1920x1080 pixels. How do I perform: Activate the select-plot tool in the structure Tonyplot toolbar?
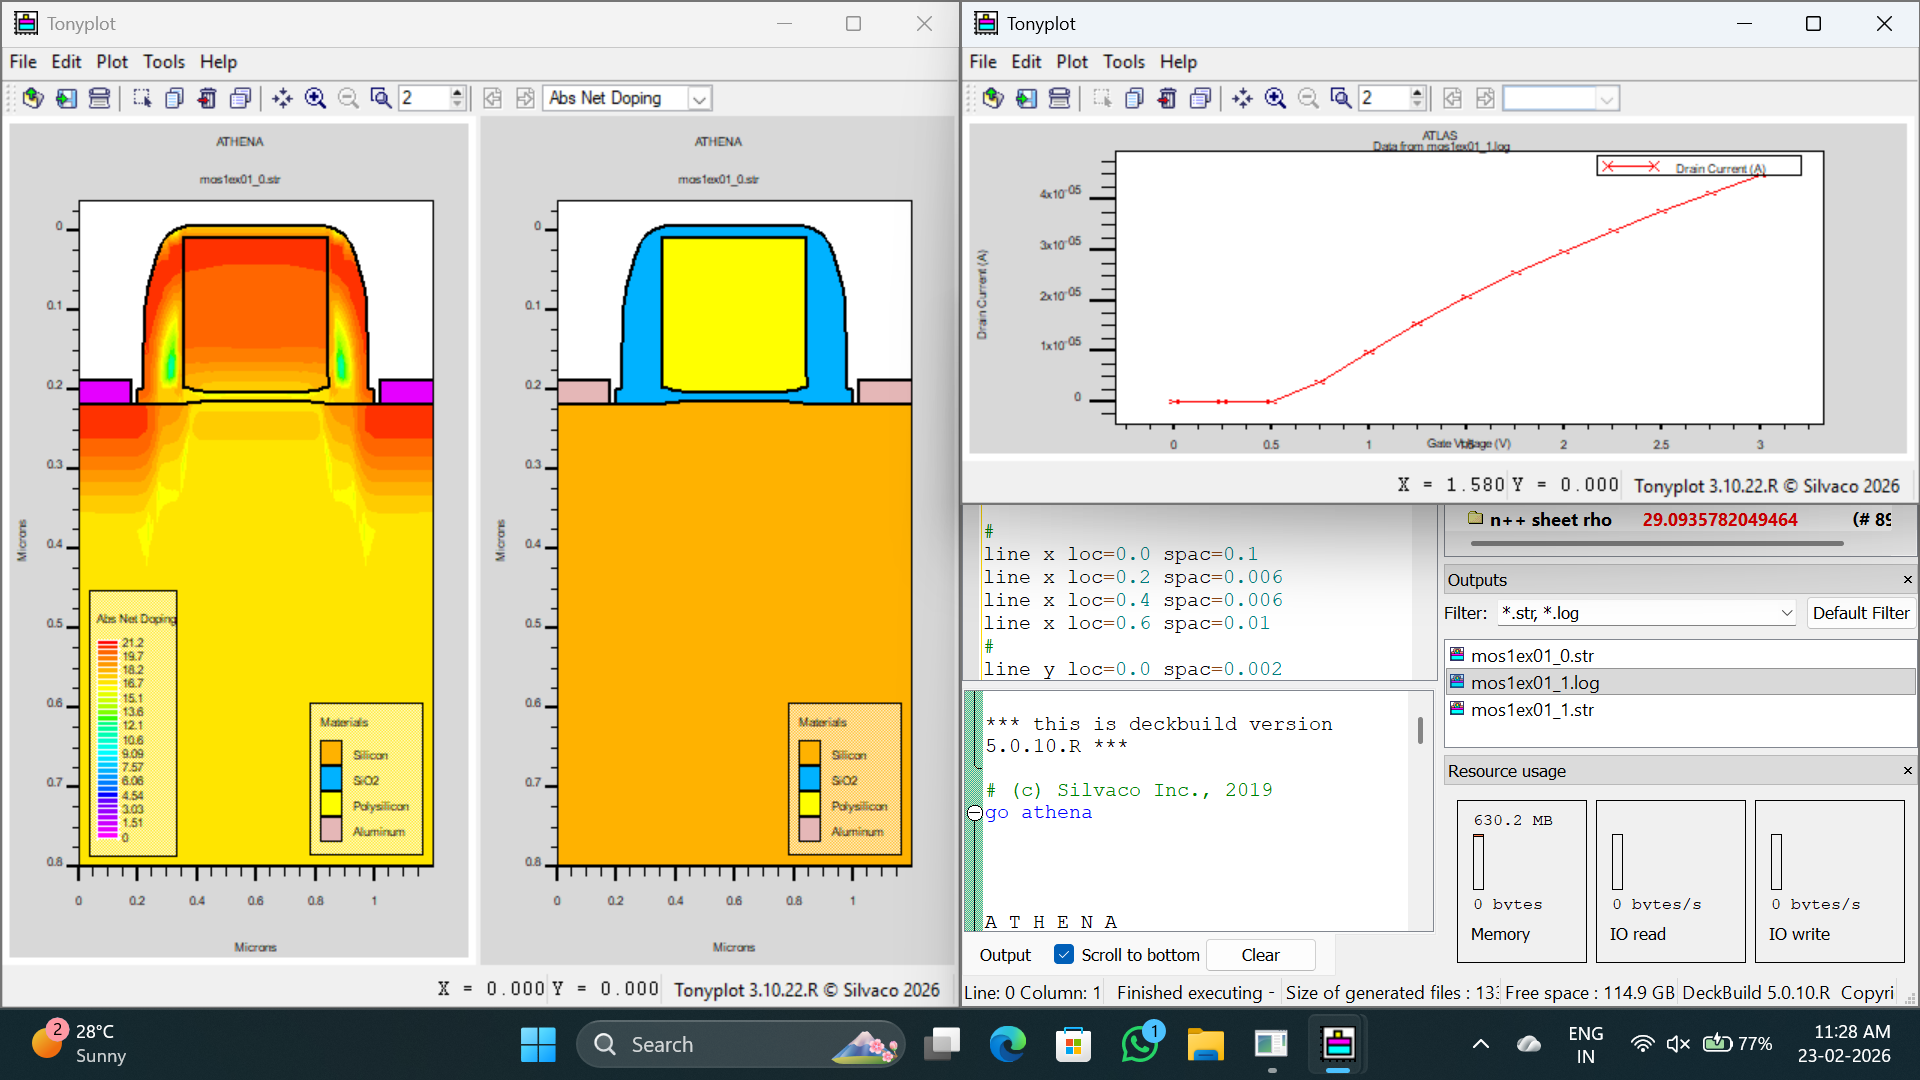click(141, 98)
